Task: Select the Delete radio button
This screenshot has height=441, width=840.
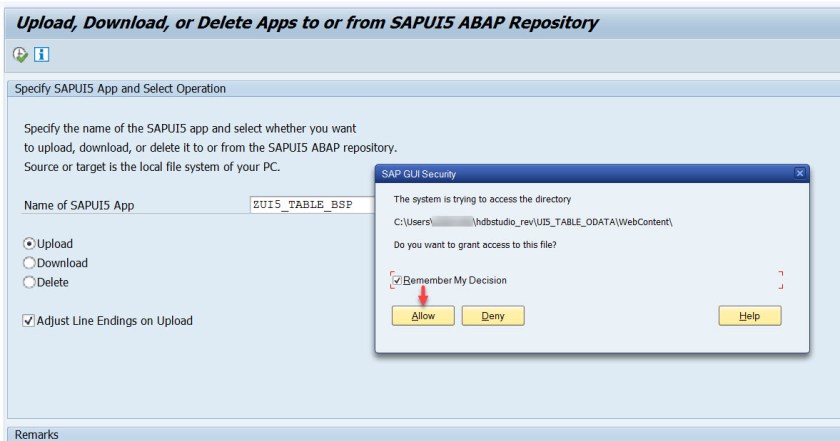Action: pos(29,282)
